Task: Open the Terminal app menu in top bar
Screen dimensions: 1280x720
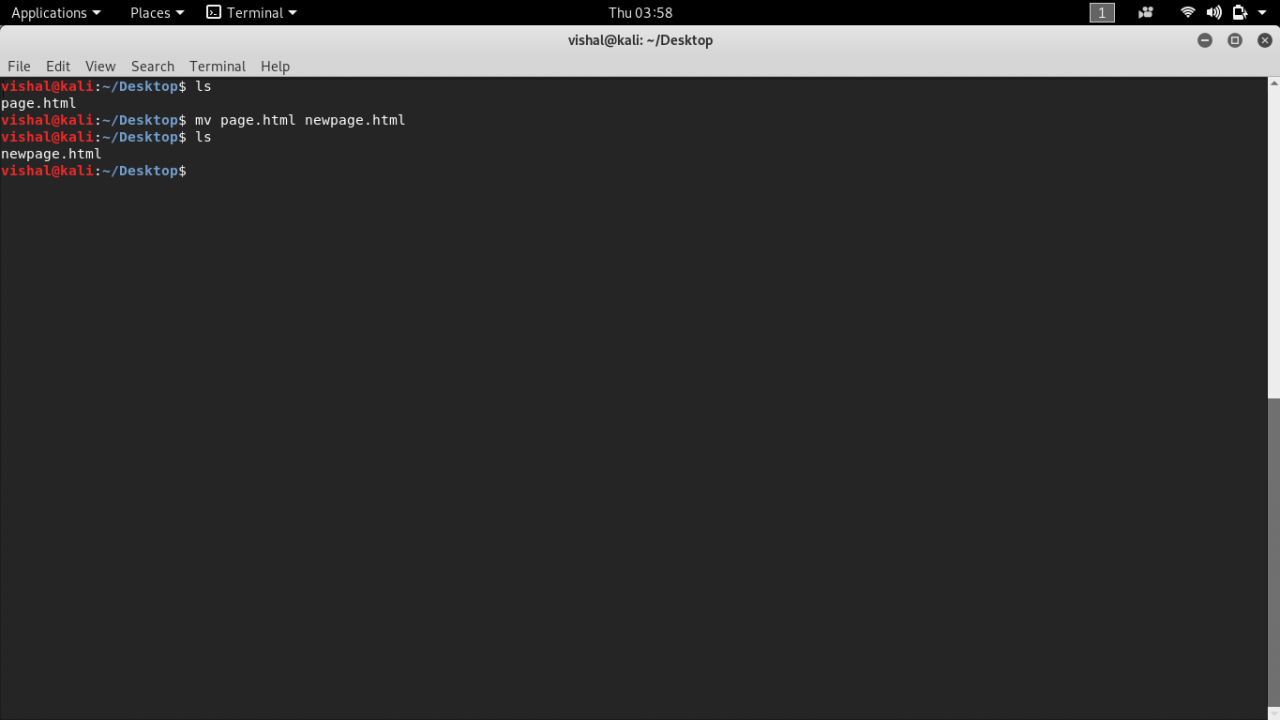Action: pos(251,13)
